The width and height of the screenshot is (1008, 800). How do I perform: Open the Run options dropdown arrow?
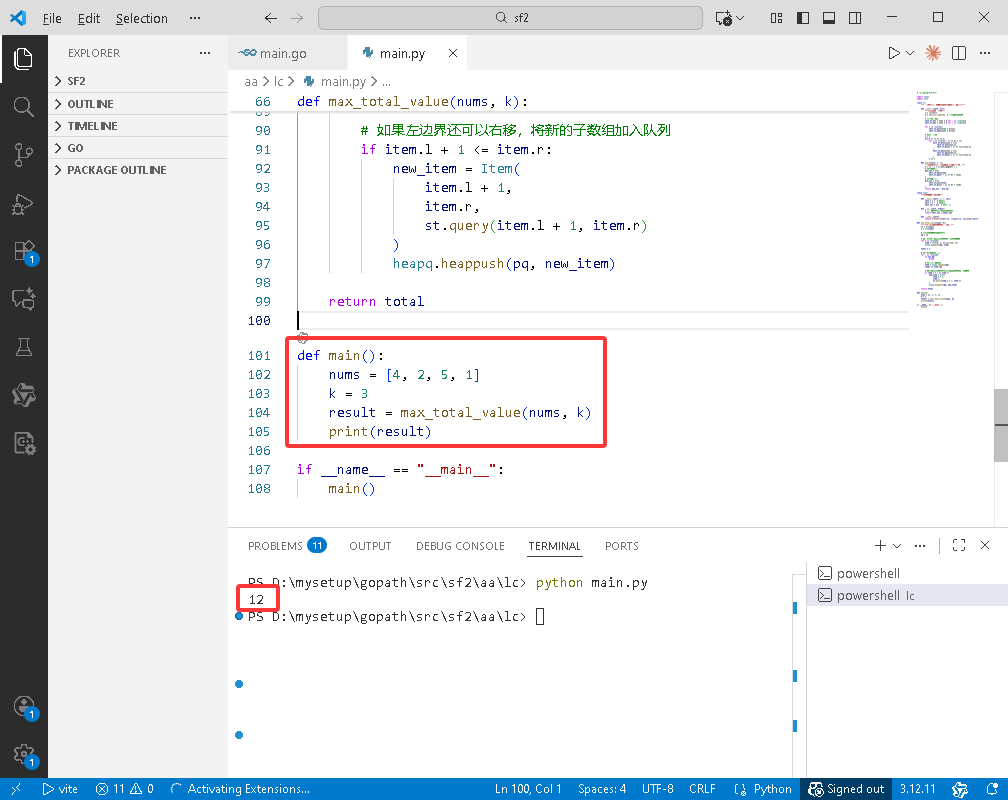[910, 53]
